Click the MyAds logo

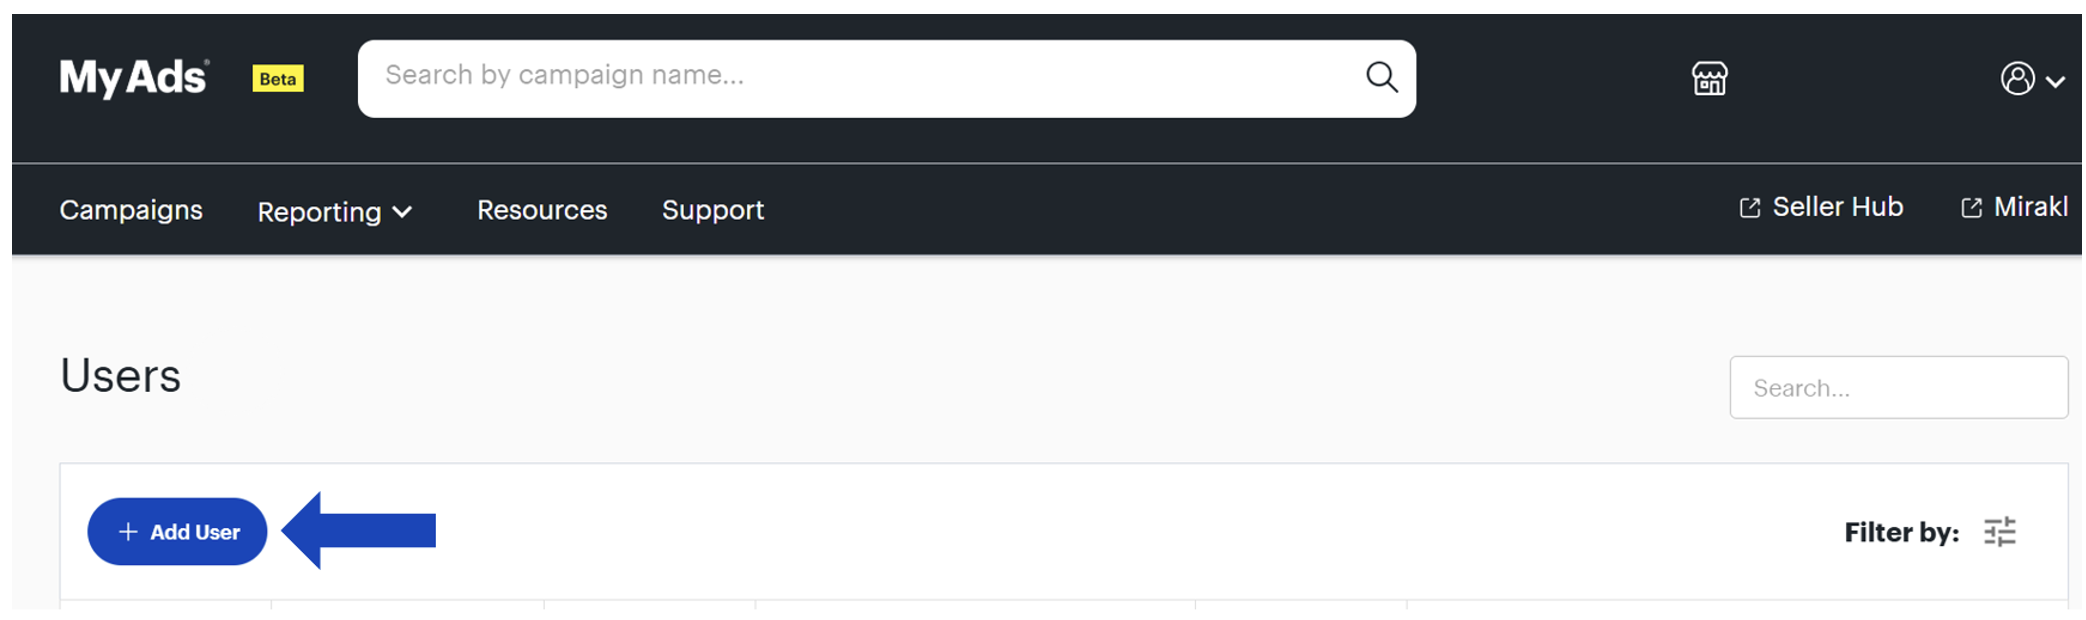[134, 77]
